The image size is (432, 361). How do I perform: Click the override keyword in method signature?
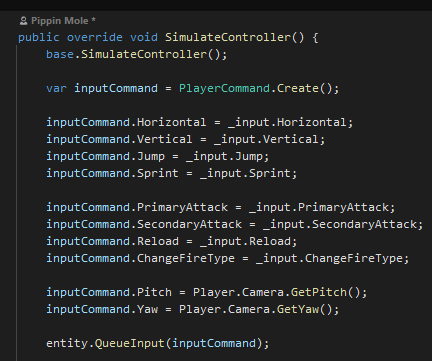click(x=95, y=37)
